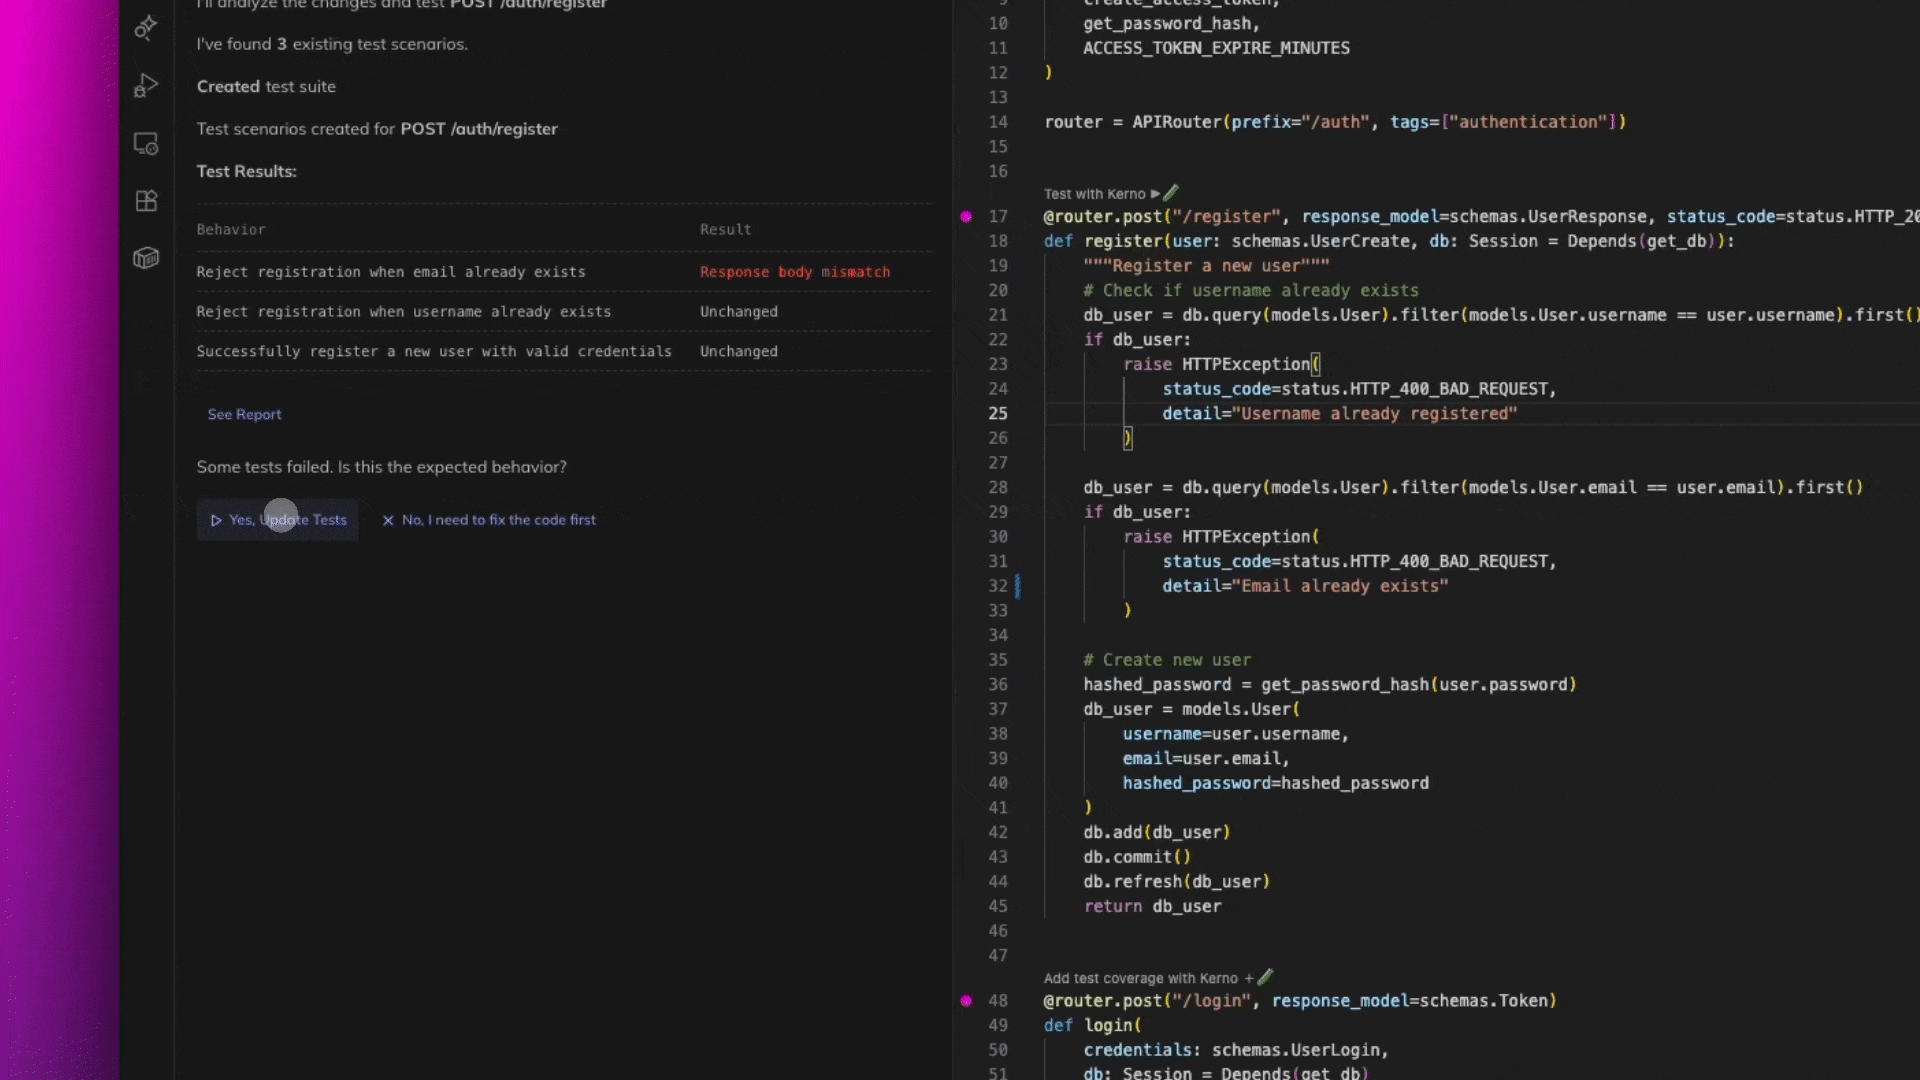Image resolution: width=1920 pixels, height=1080 pixels.
Task: Open the Extensions sidebar icon
Action: click(146, 201)
